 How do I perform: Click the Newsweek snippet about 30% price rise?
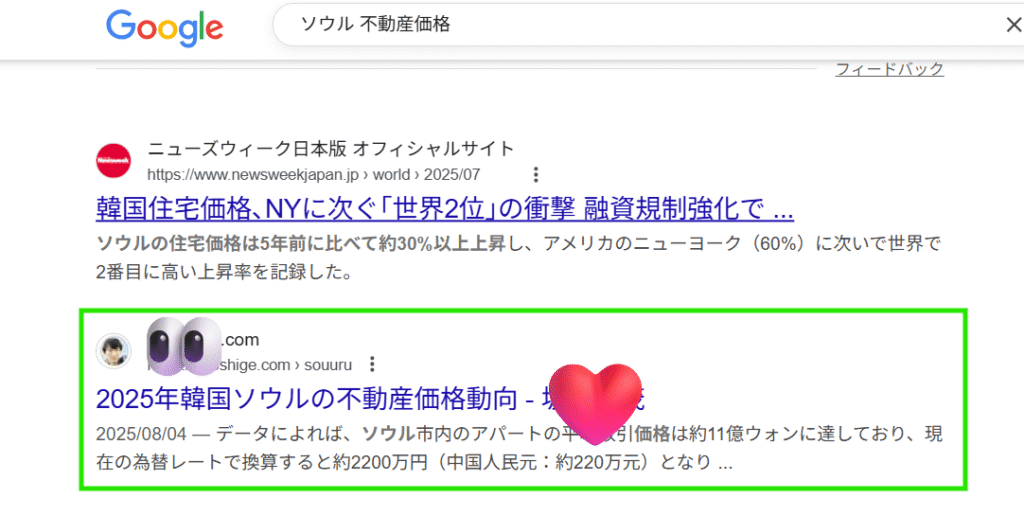tap(519, 258)
